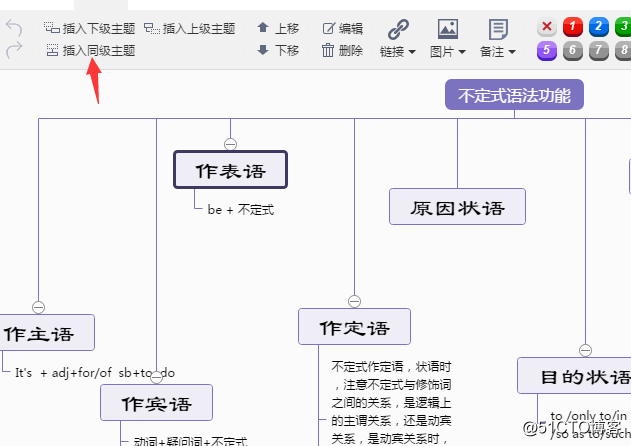
Task: Select the 作主语 node
Action: [45, 332]
